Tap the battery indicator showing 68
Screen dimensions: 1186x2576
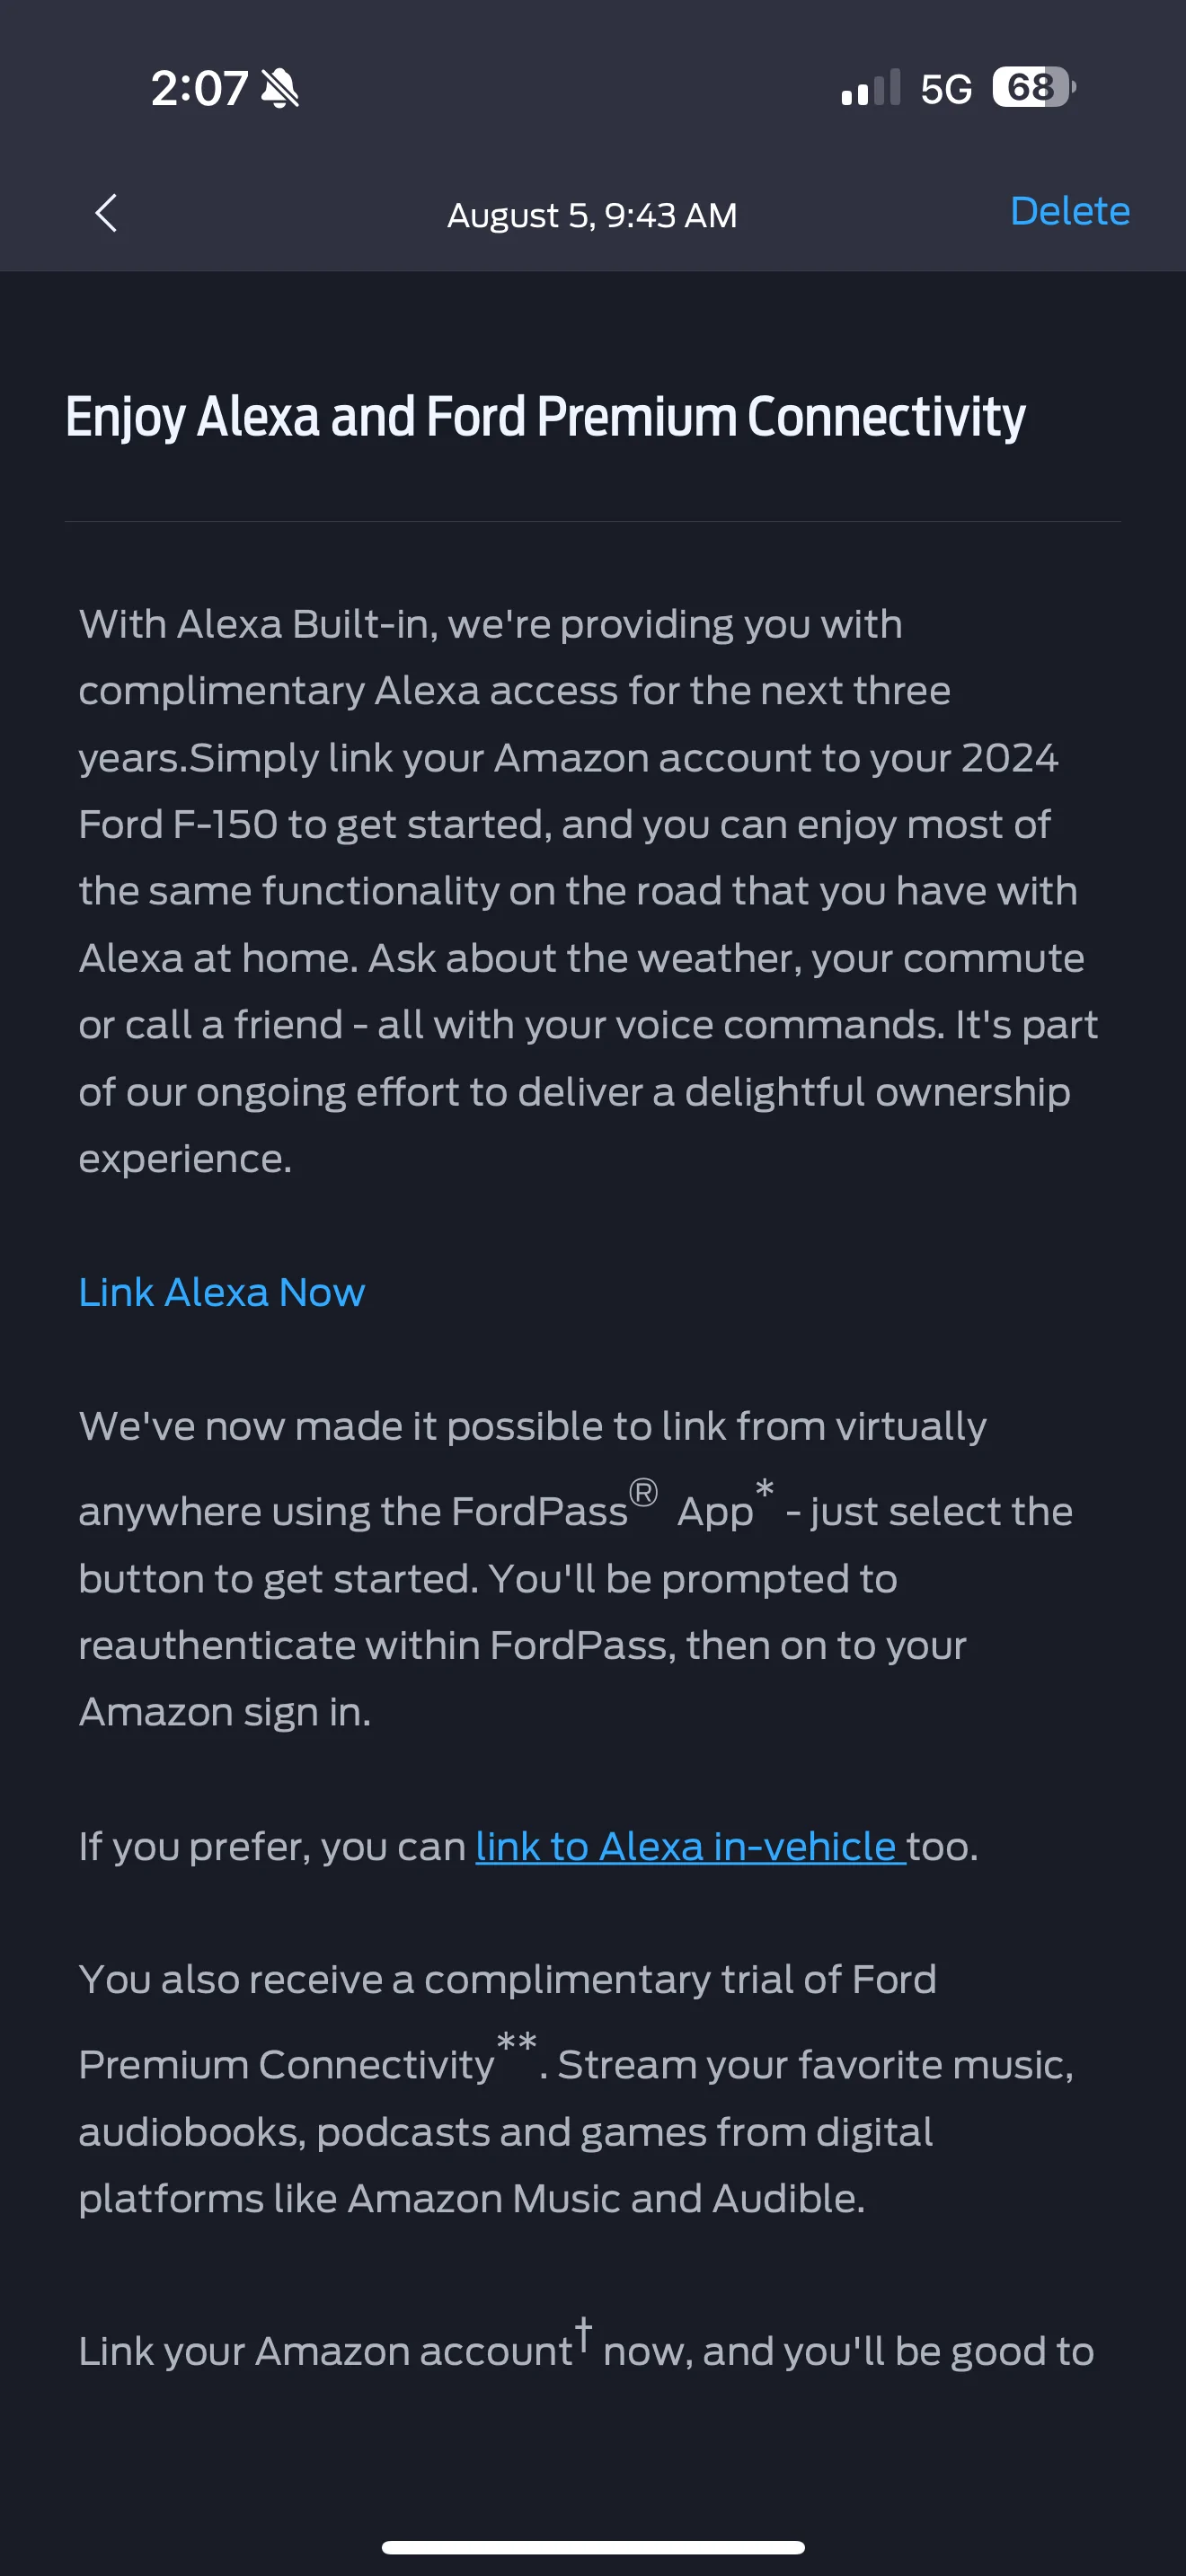coord(1034,87)
